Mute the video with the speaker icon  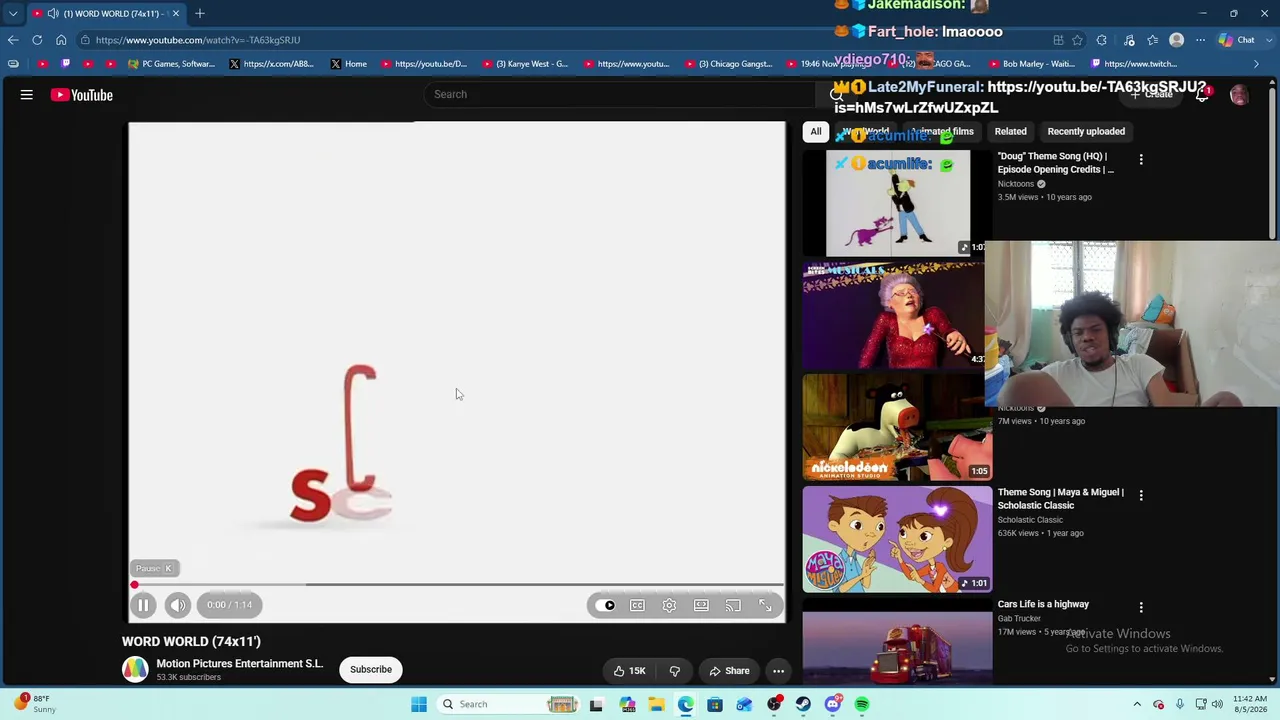[x=178, y=605]
